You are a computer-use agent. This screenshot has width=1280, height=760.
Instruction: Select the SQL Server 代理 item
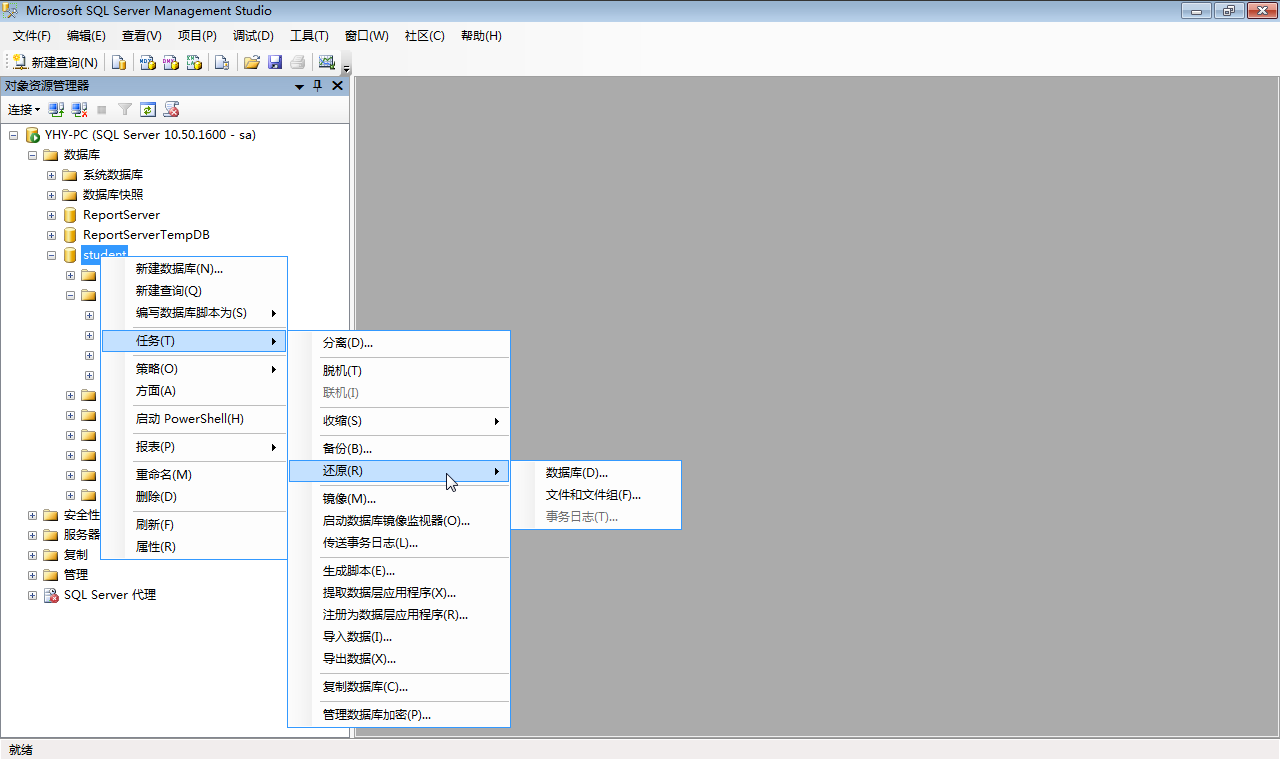coord(110,595)
